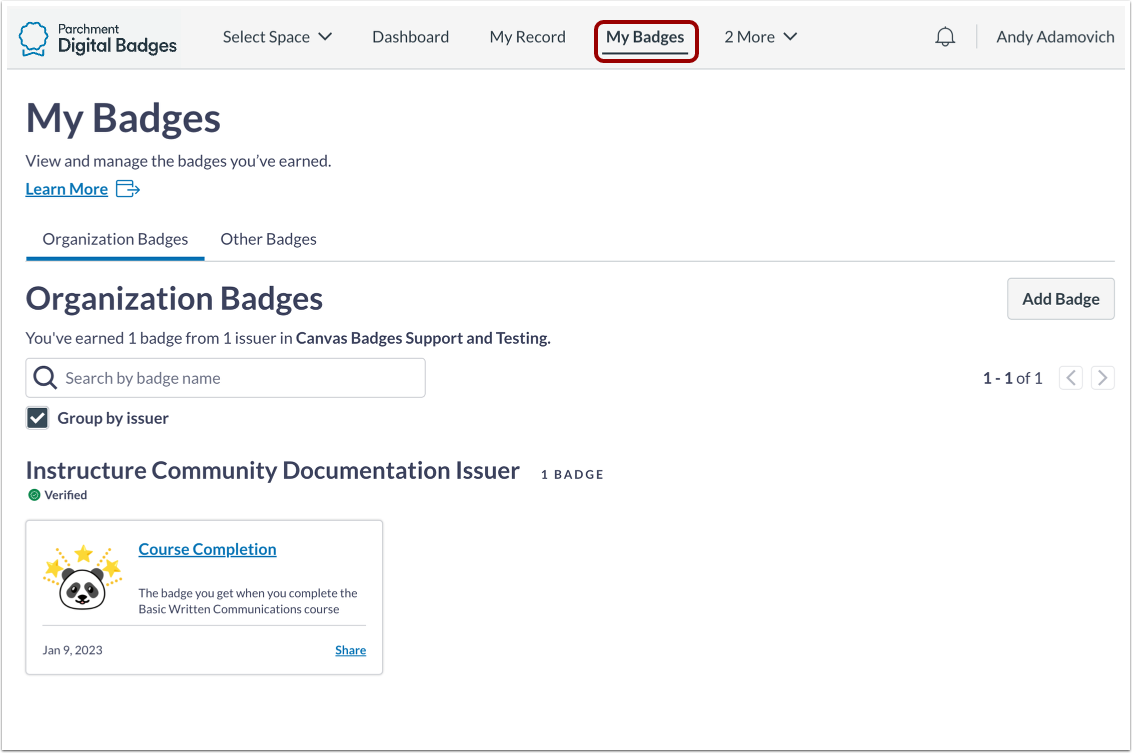
Task: Click the search magnifier icon
Action: pyautogui.click(x=44, y=377)
